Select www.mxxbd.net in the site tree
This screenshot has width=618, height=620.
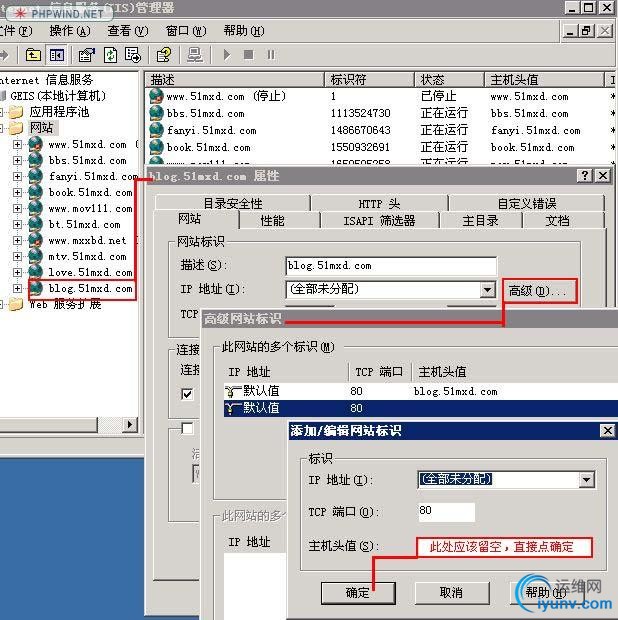(x=87, y=240)
